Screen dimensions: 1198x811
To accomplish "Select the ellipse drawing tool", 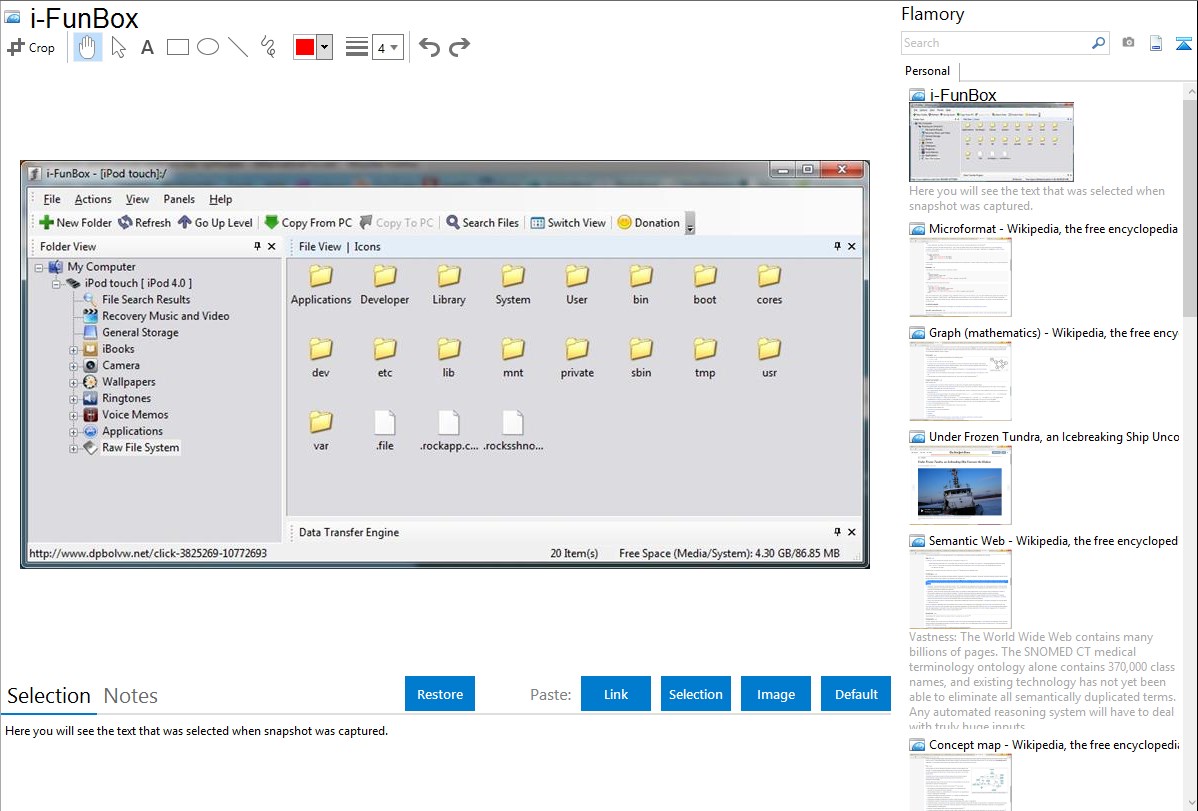I will [208, 47].
